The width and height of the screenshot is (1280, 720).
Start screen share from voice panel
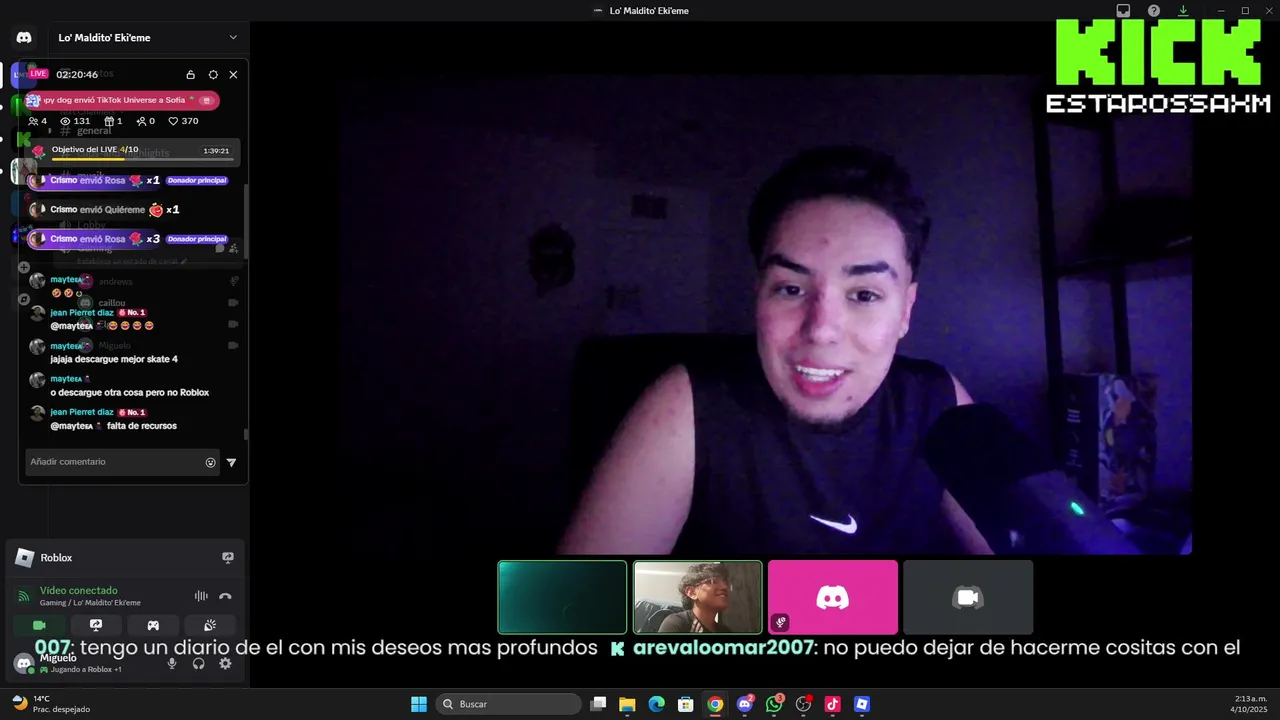pos(96,625)
